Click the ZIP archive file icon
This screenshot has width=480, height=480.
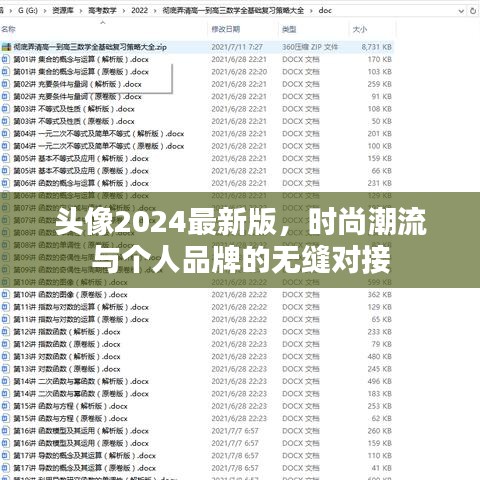pos(6,47)
